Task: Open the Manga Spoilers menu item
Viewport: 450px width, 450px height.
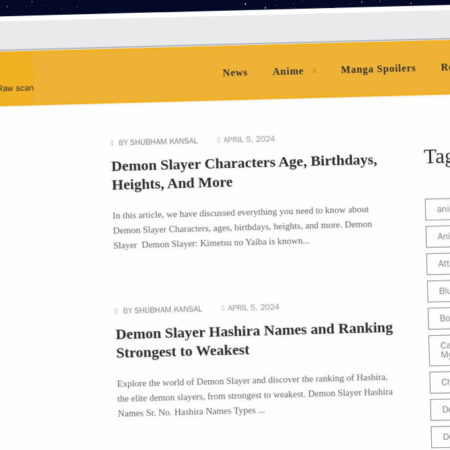Action: click(x=378, y=69)
